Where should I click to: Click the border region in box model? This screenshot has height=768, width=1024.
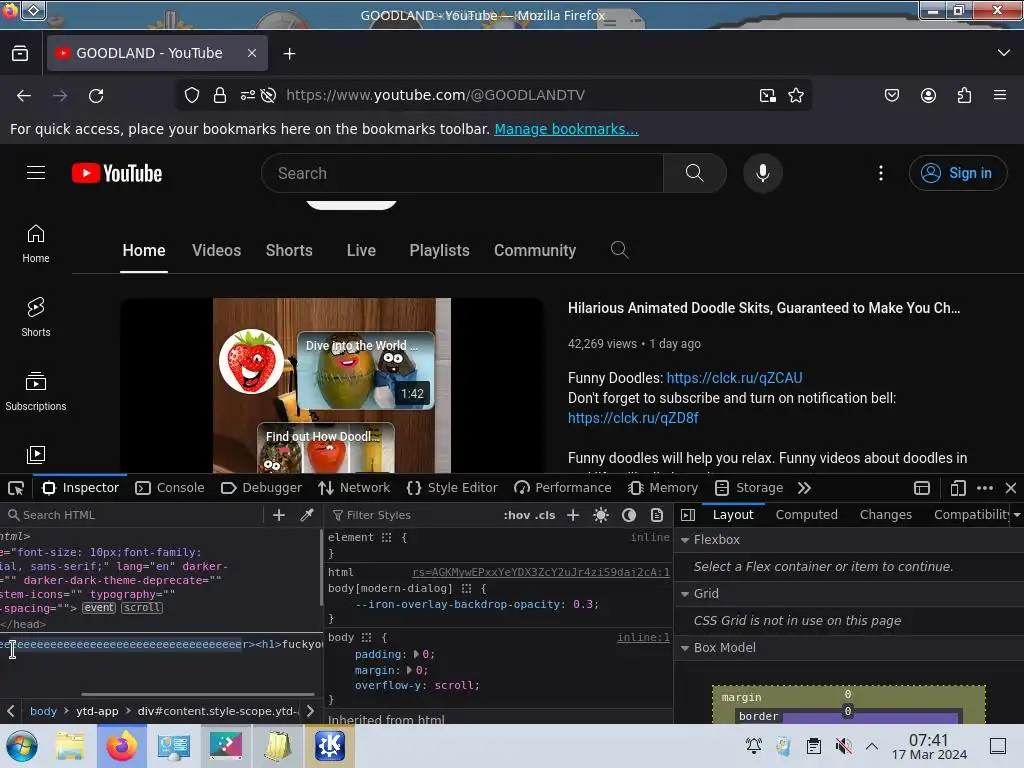click(758, 716)
